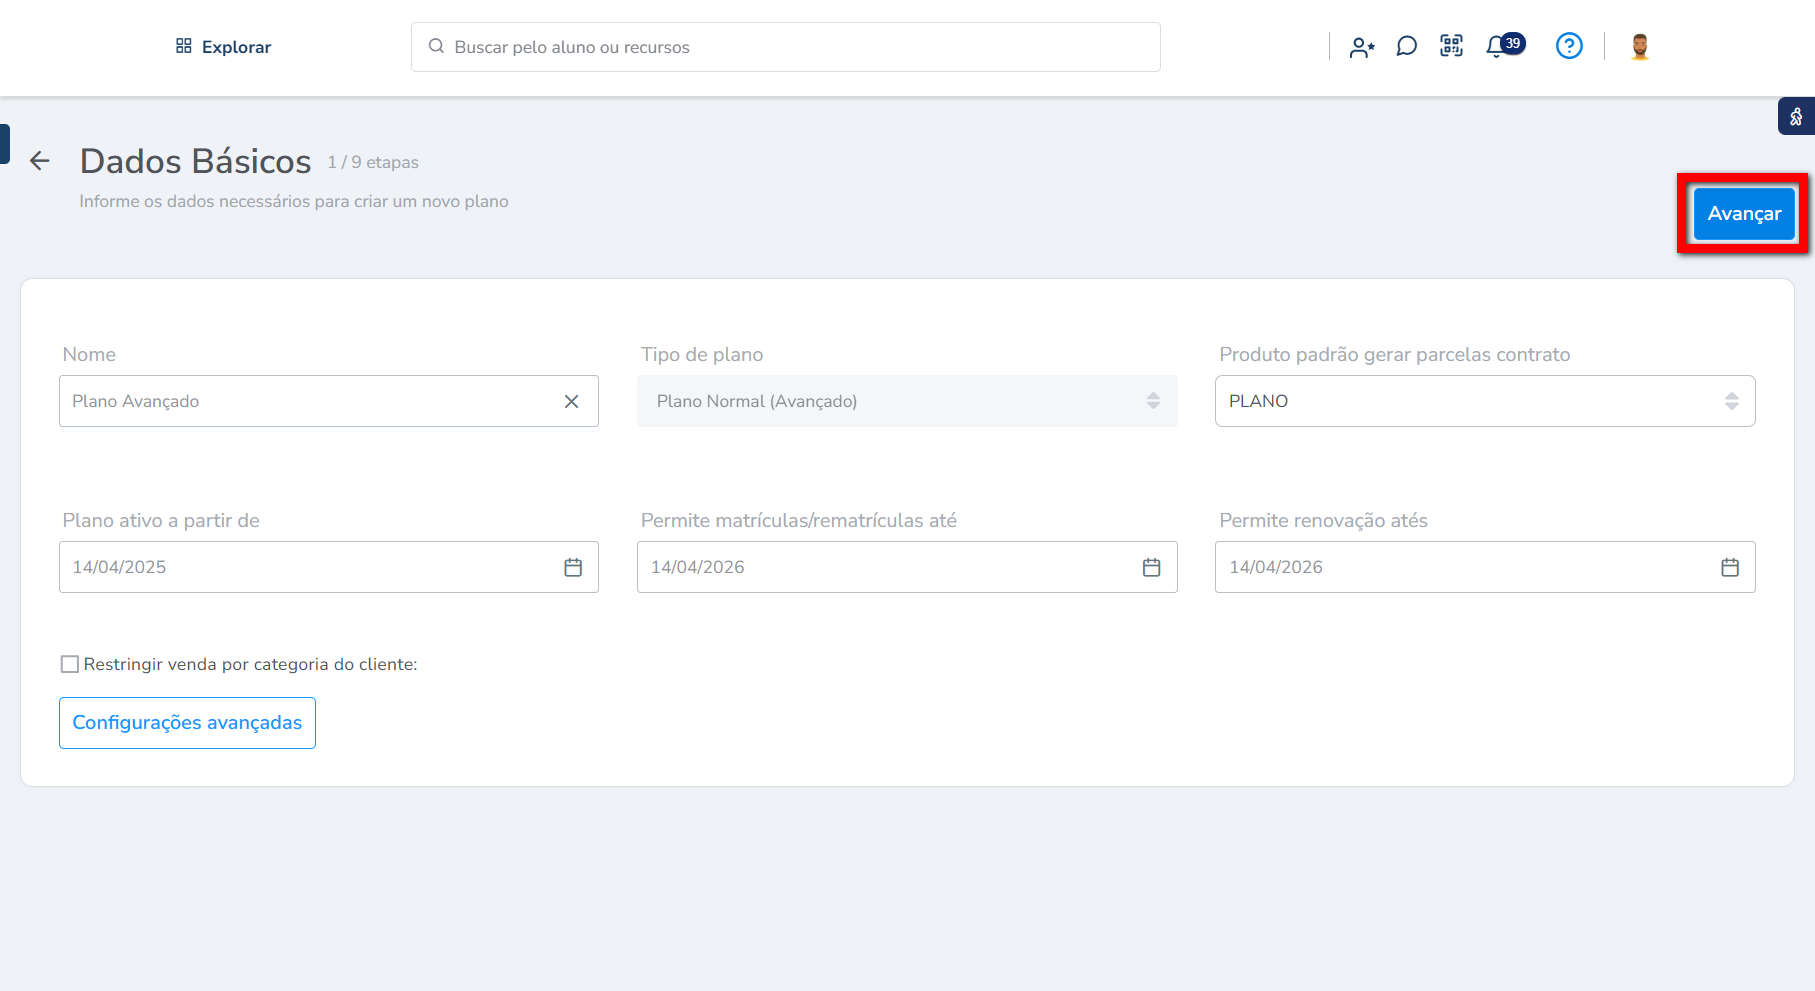This screenshot has width=1815, height=991.
Task: Open the Explorar menu grid icon
Action: [x=184, y=46]
